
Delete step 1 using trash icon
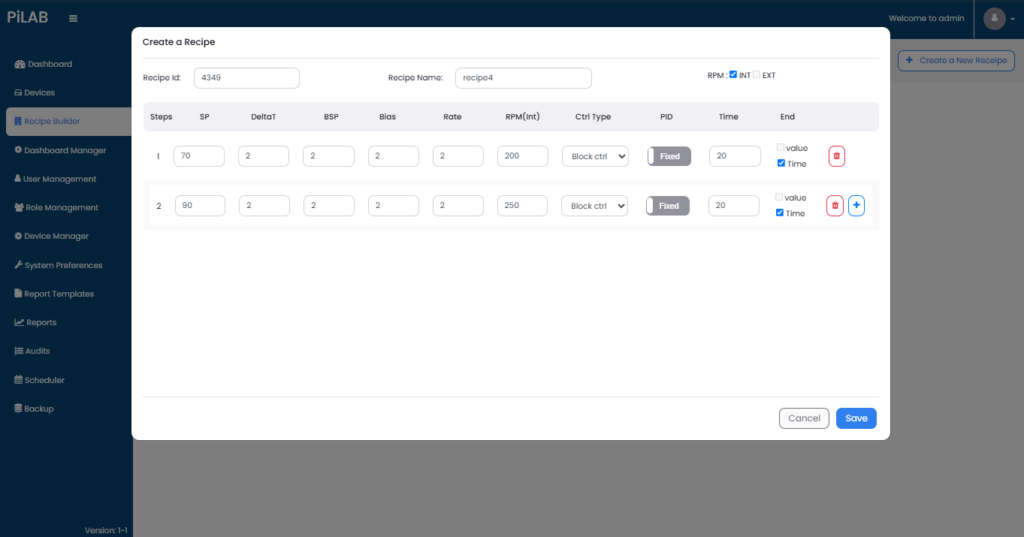tap(837, 156)
